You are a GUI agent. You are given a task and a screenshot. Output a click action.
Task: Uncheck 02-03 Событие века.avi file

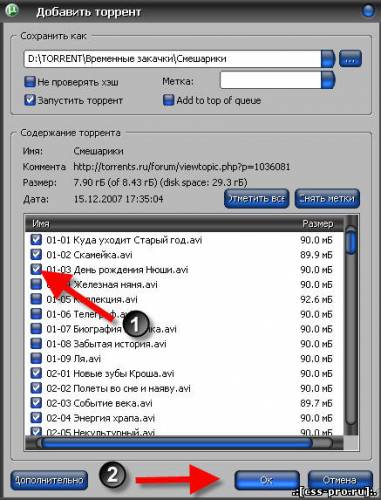36,403
